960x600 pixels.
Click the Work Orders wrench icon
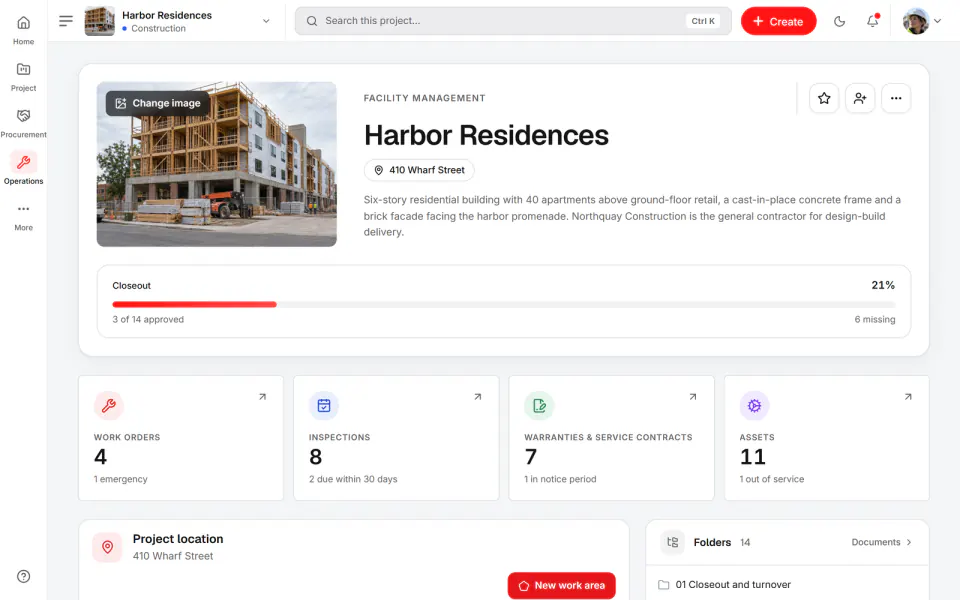tap(109, 405)
